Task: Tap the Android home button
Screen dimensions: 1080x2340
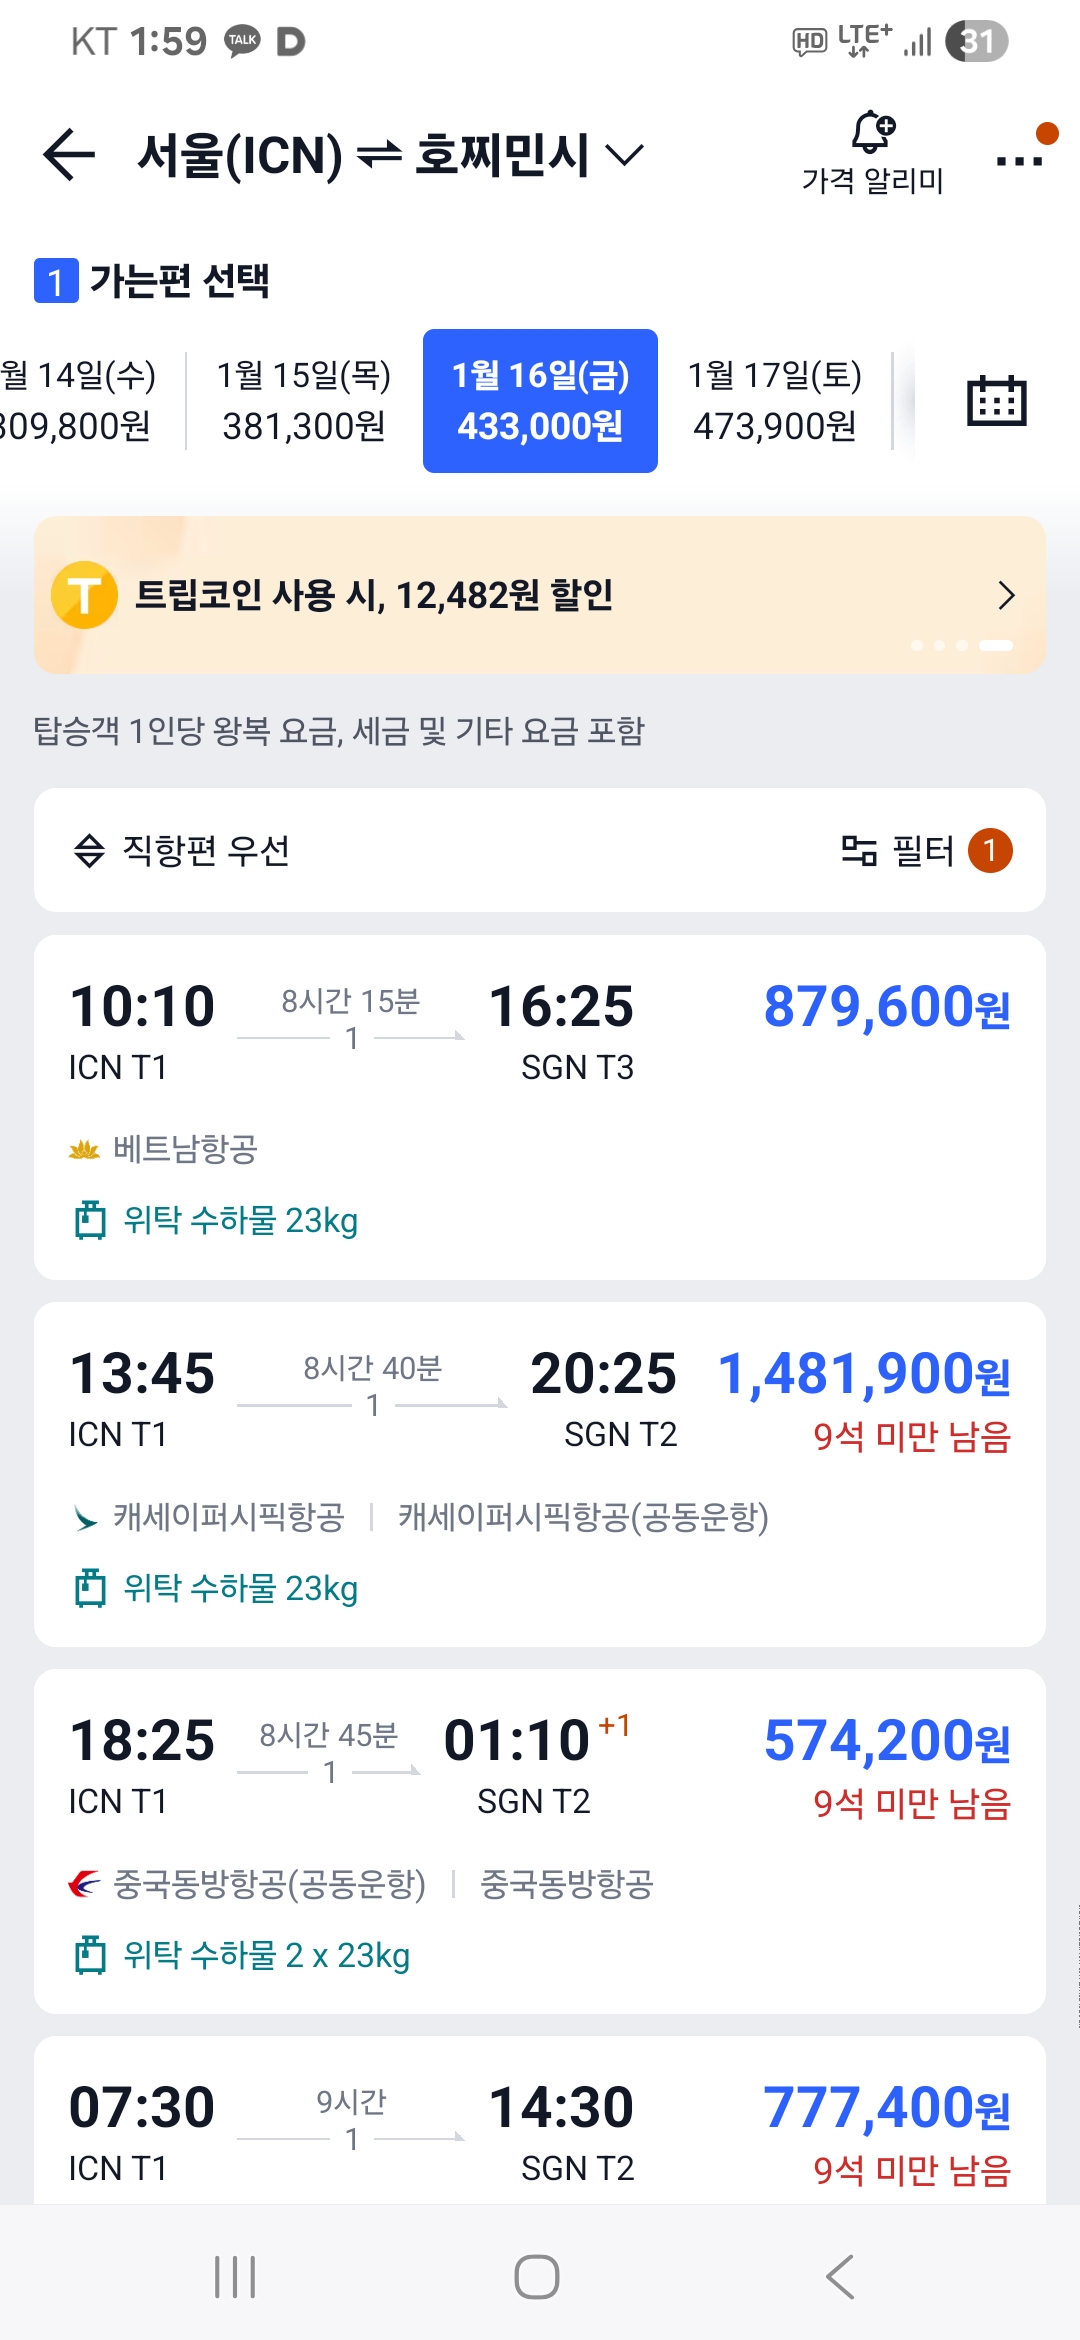Action: tap(537, 2277)
